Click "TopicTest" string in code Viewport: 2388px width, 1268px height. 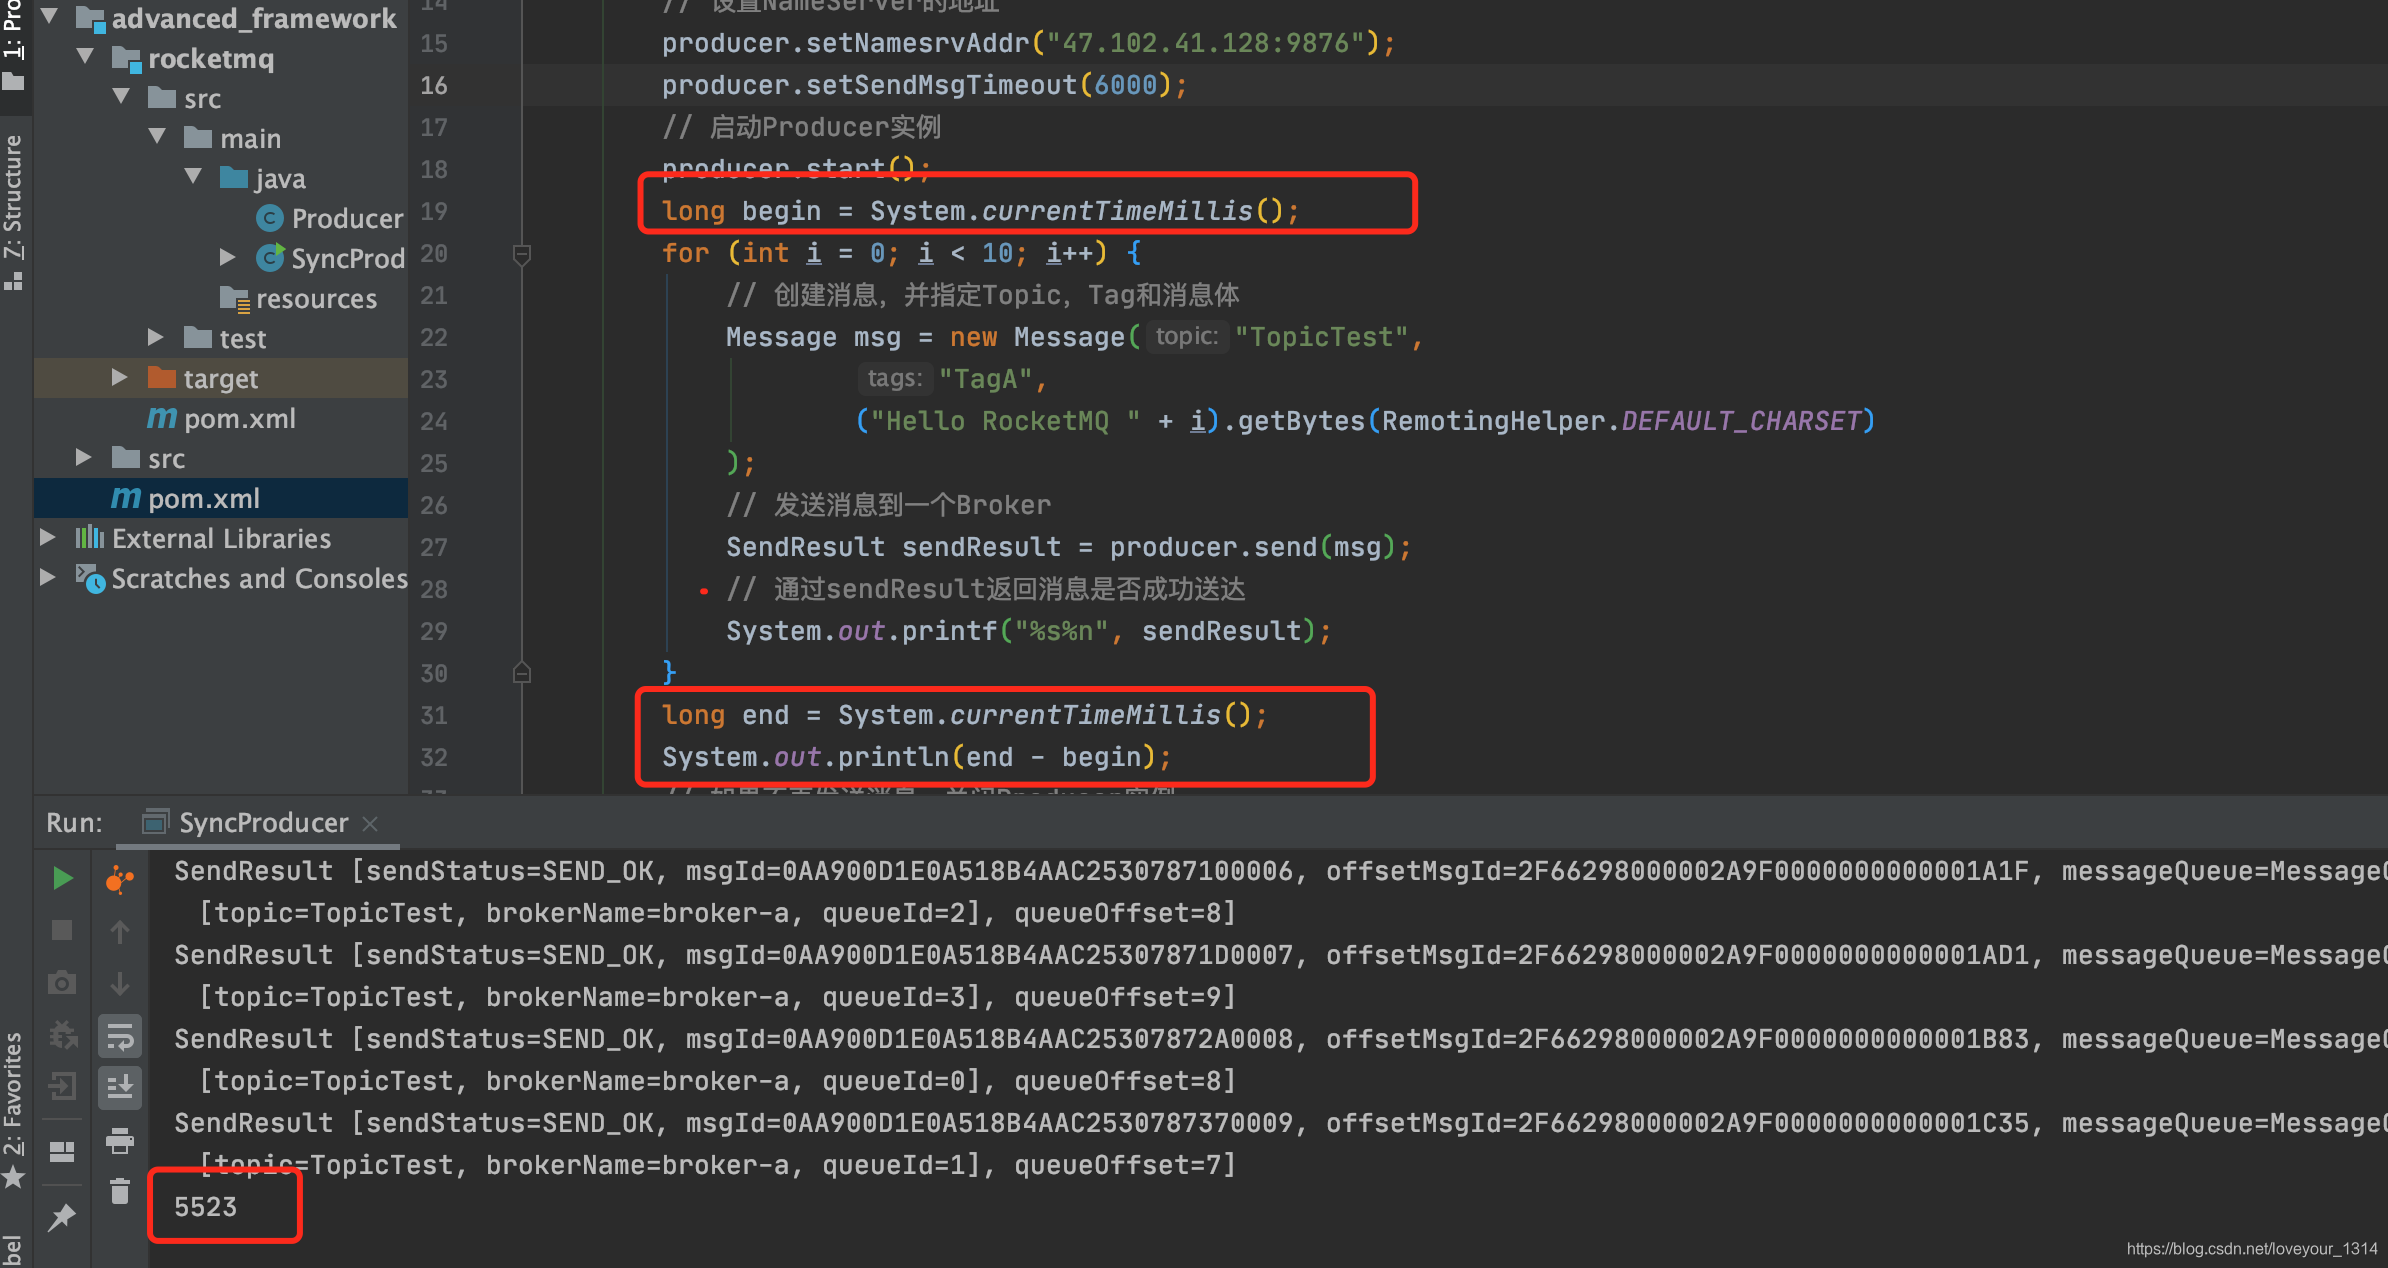tap(1321, 338)
